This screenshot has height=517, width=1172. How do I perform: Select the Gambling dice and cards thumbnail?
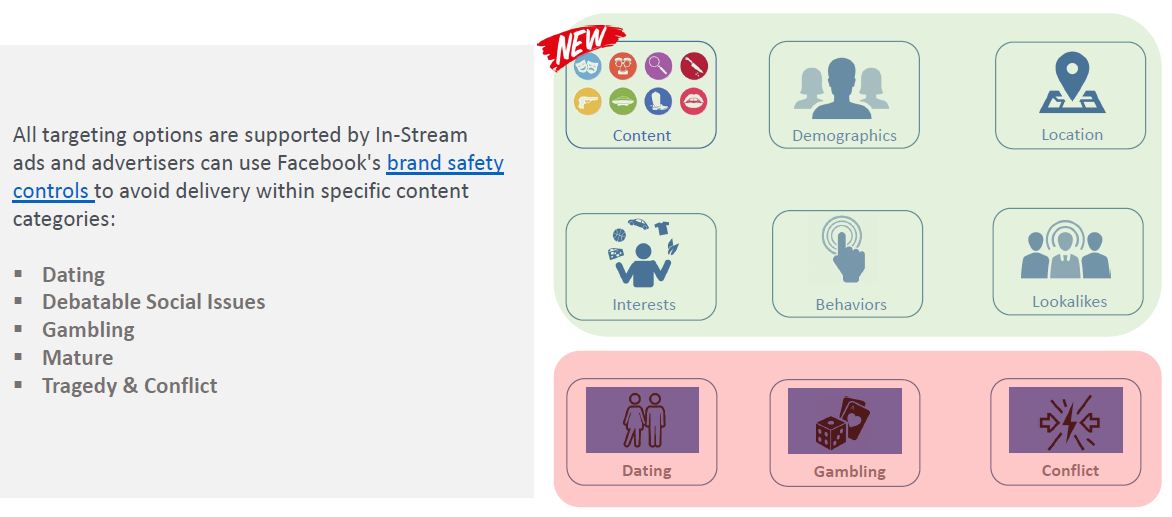(845, 421)
